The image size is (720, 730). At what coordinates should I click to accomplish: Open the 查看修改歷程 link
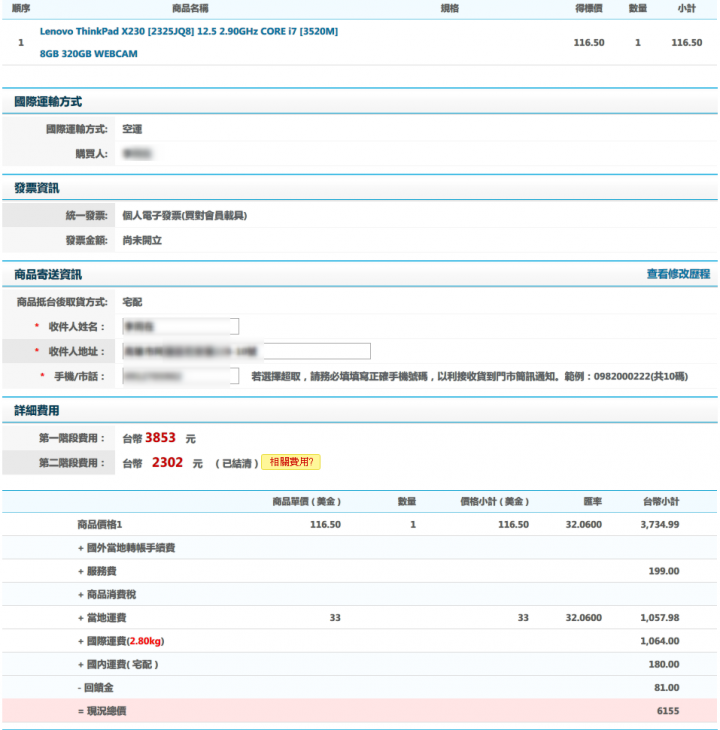pos(678,274)
